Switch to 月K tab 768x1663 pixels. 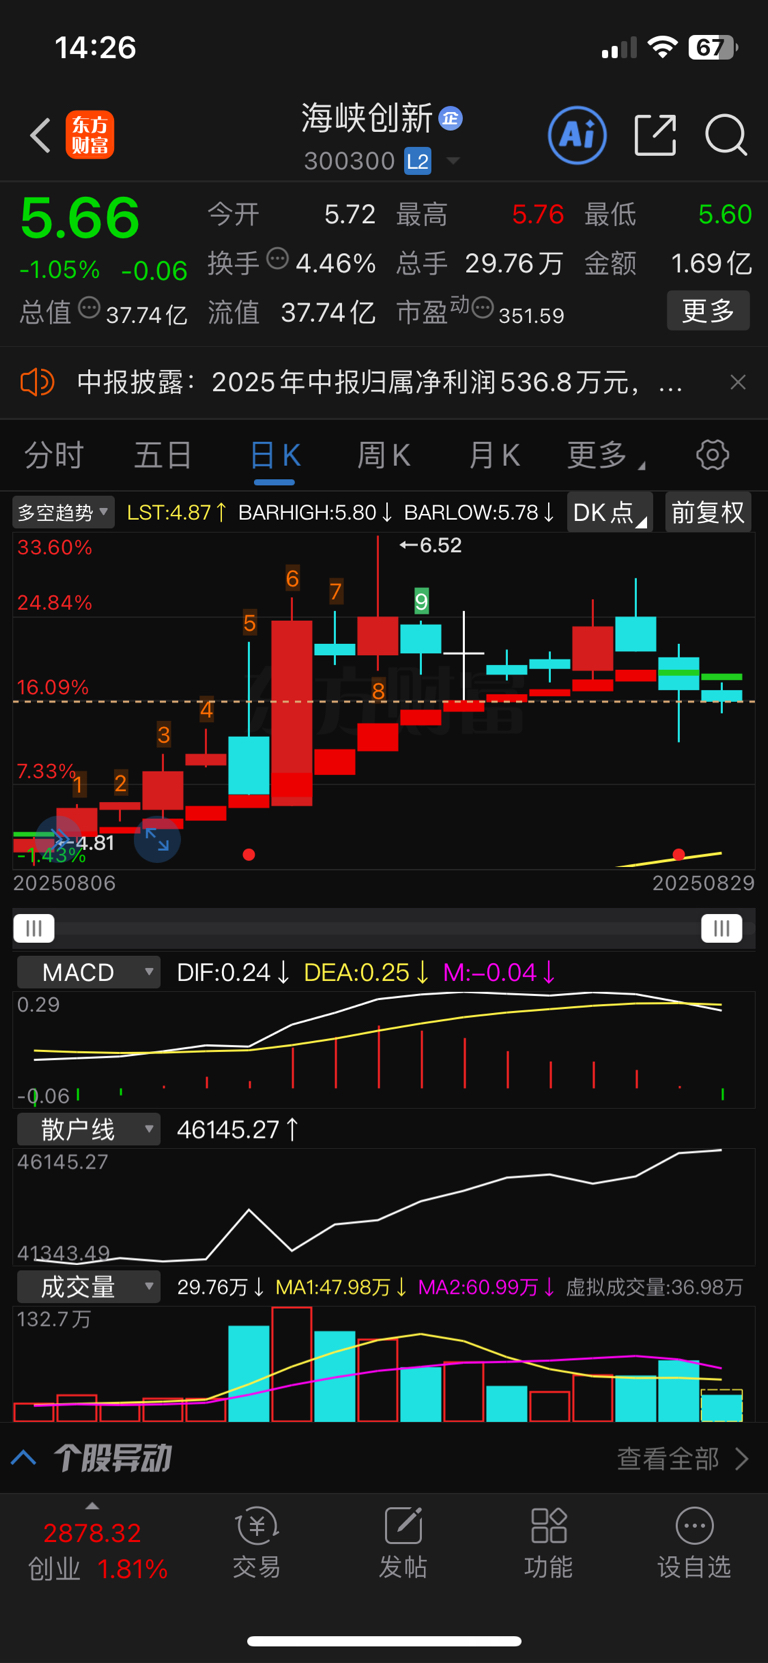point(494,456)
